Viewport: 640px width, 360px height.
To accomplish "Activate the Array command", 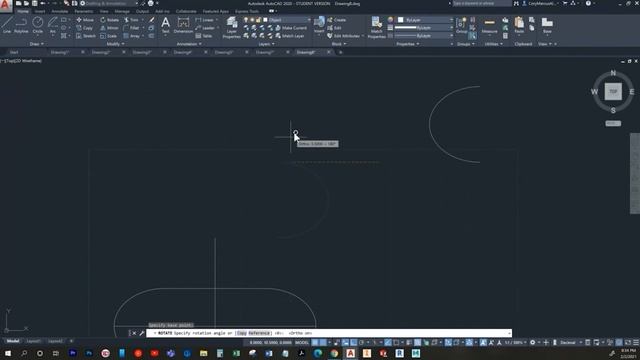I will pos(131,36).
